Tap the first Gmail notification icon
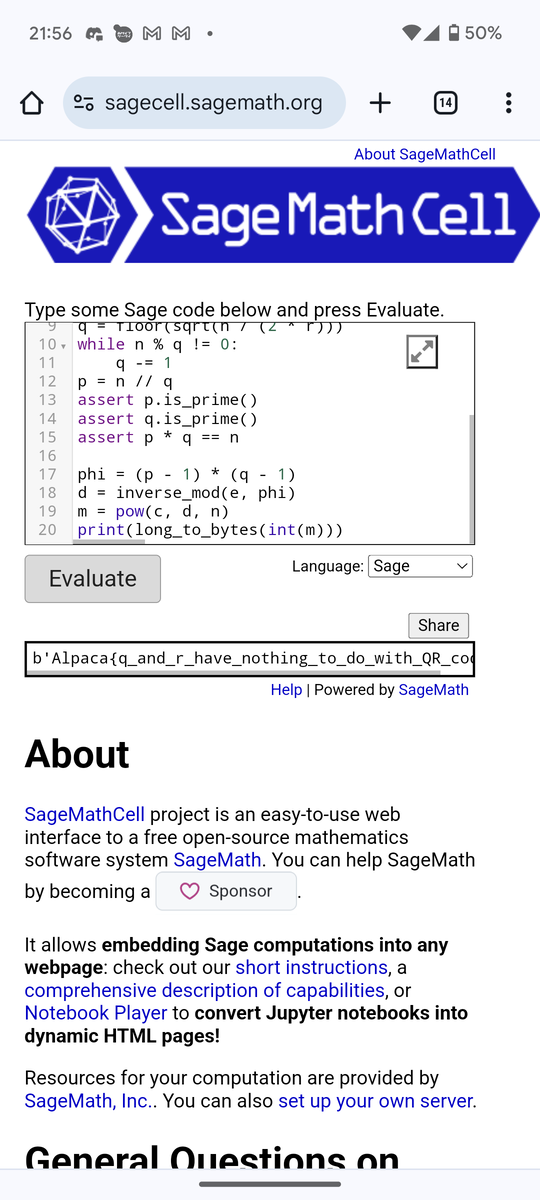This screenshot has width=540, height=1200. (x=152, y=33)
